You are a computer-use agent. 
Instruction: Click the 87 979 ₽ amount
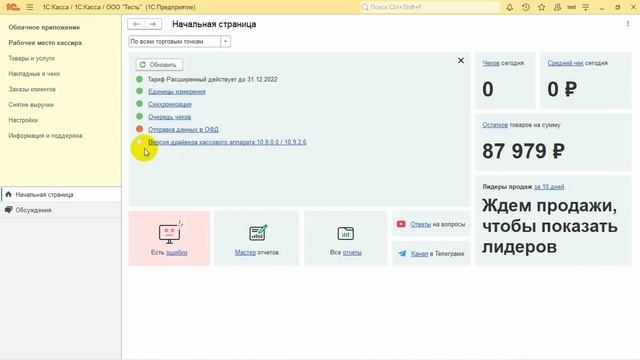(524, 151)
